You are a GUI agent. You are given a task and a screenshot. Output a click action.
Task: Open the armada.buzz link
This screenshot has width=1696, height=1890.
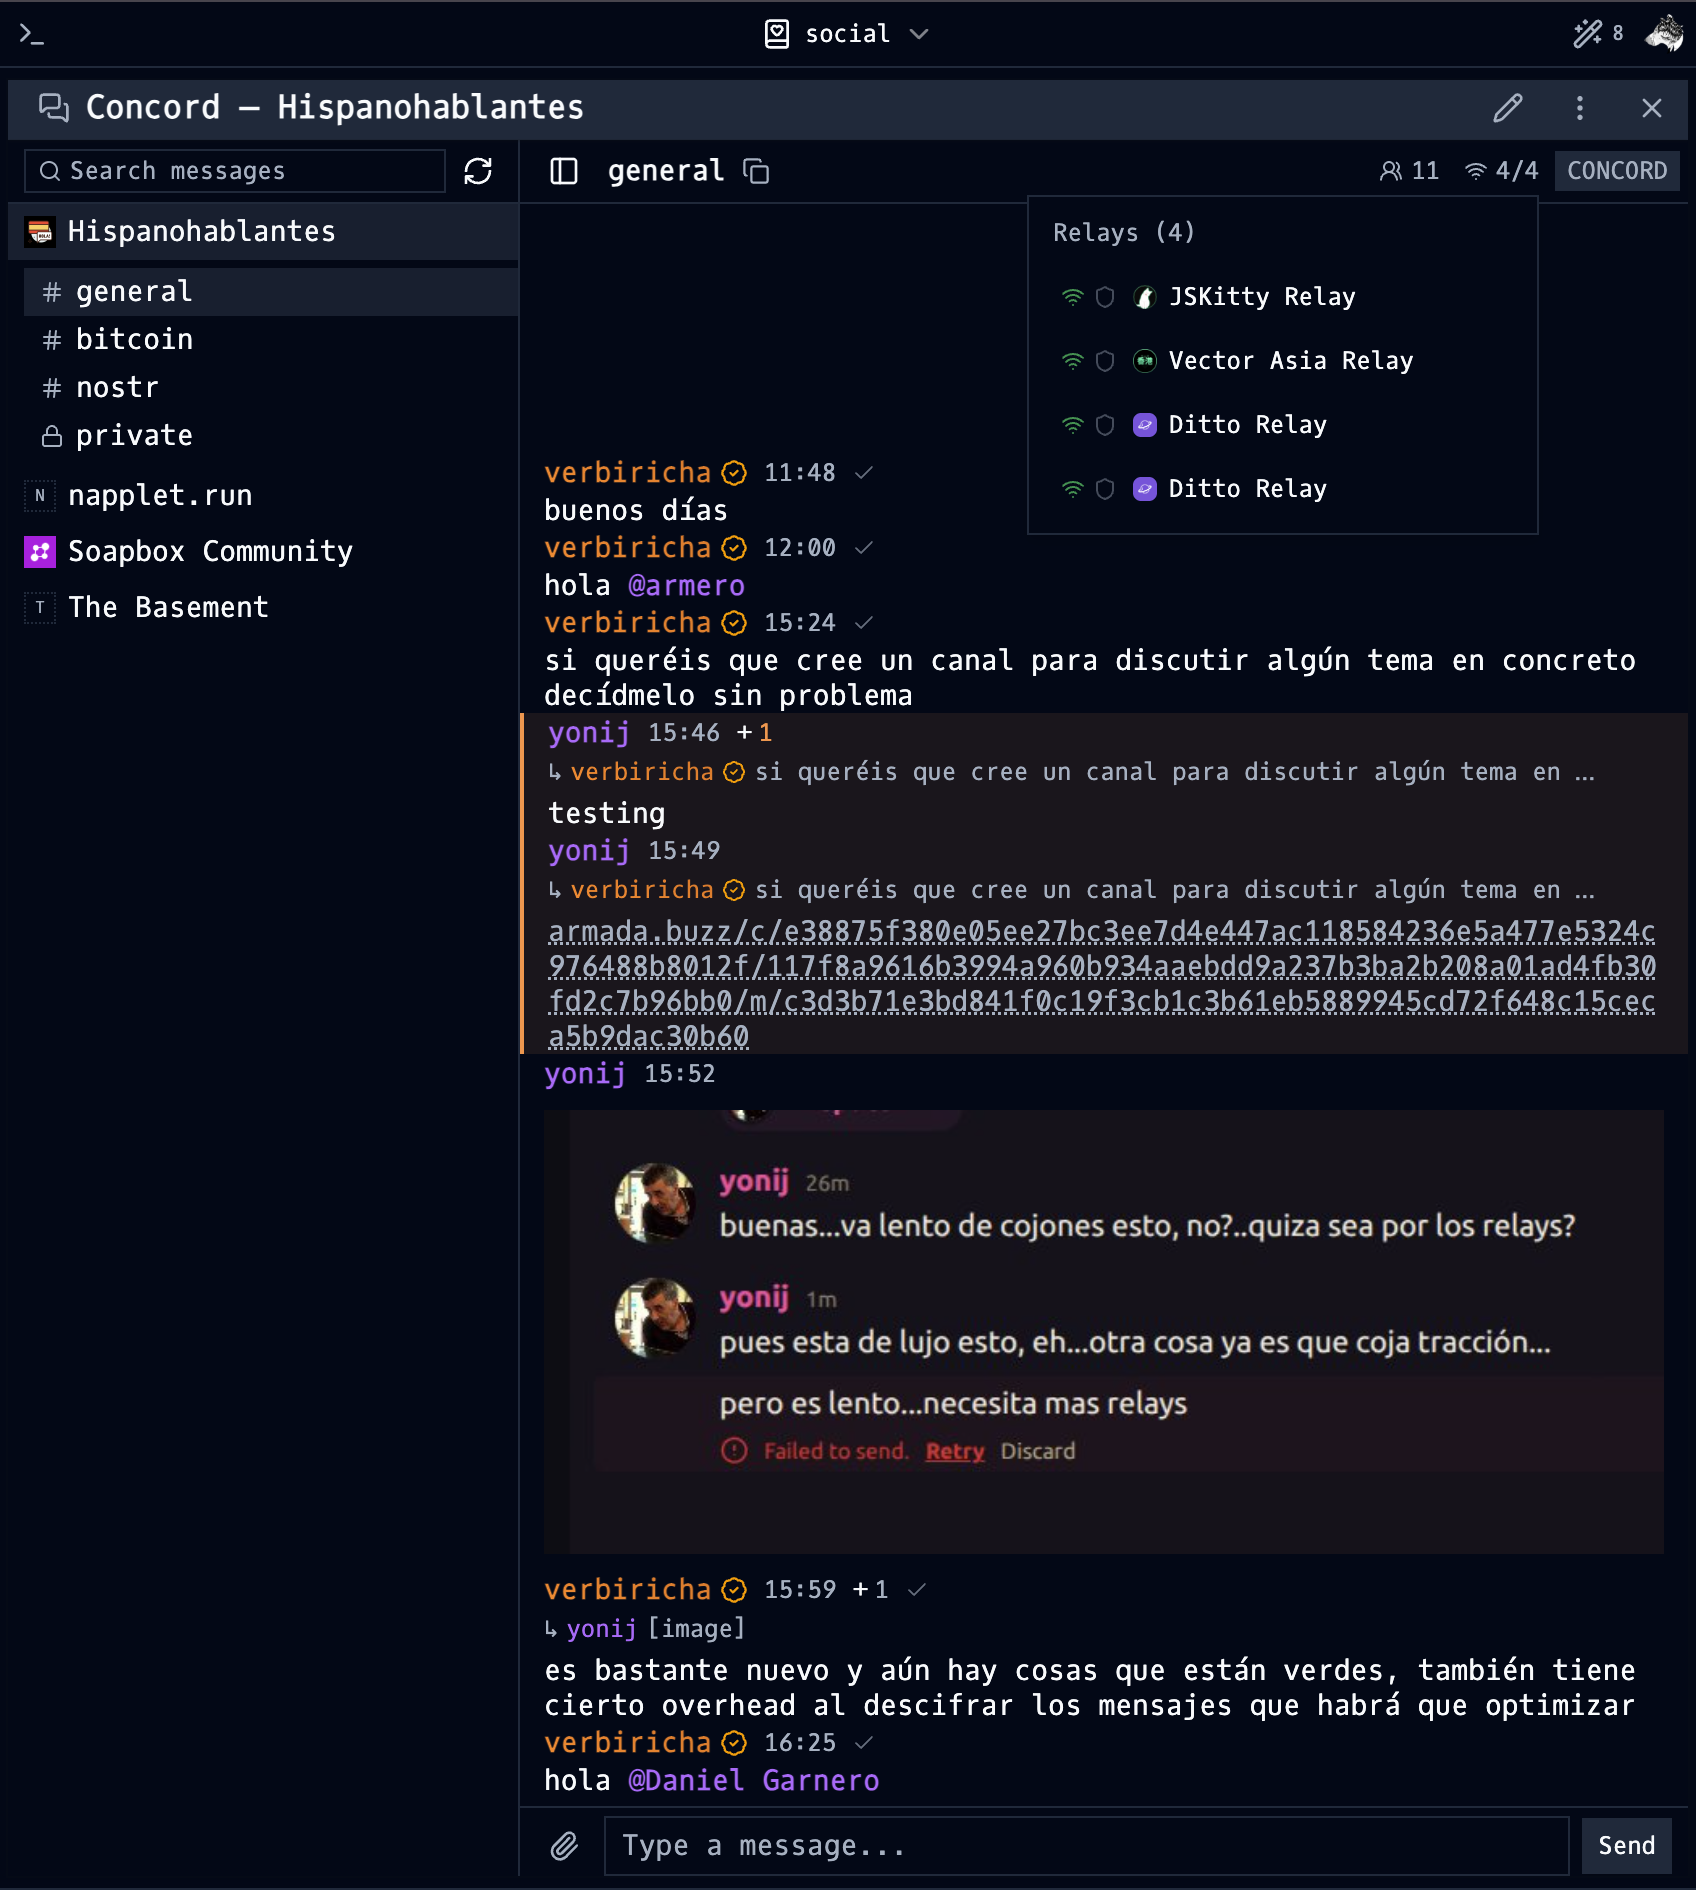tap(1101, 984)
